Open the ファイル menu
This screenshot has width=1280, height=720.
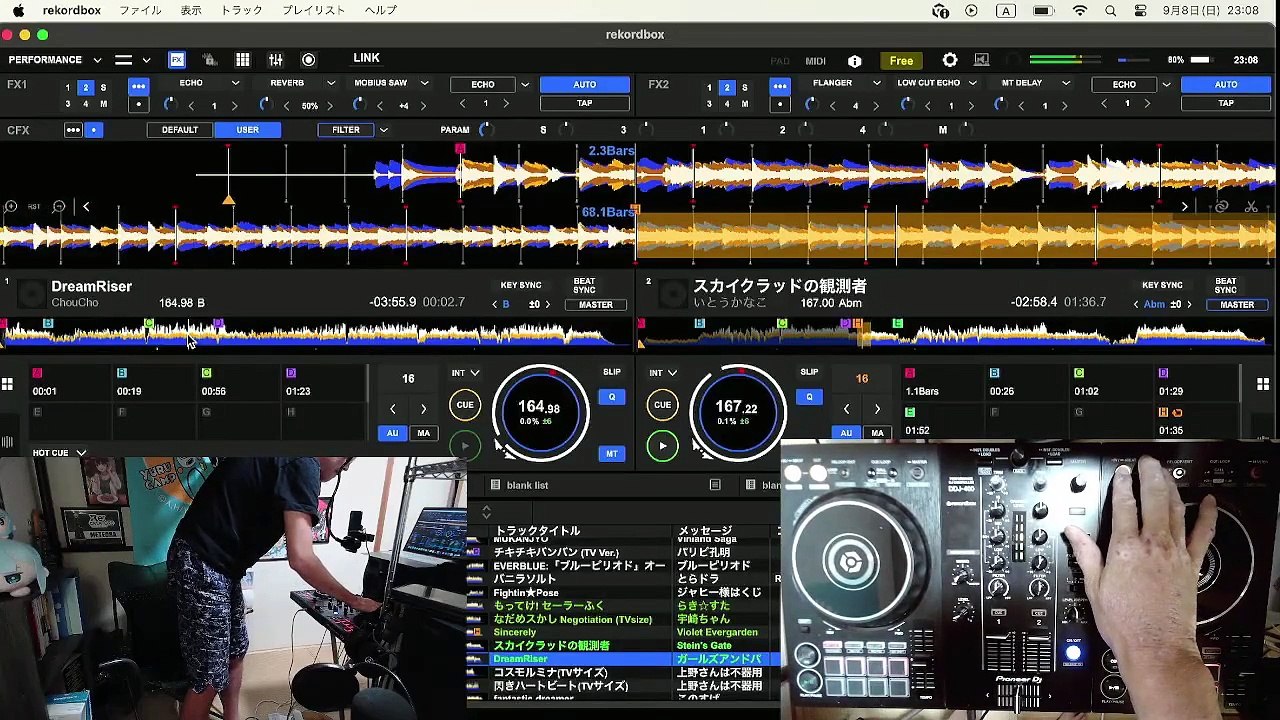(x=140, y=11)
